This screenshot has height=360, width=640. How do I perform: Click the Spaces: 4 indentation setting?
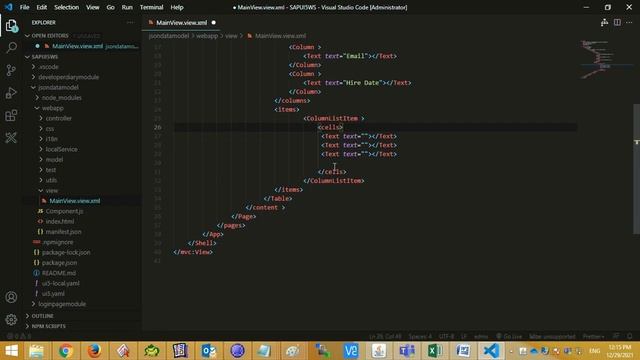point(420,336)
